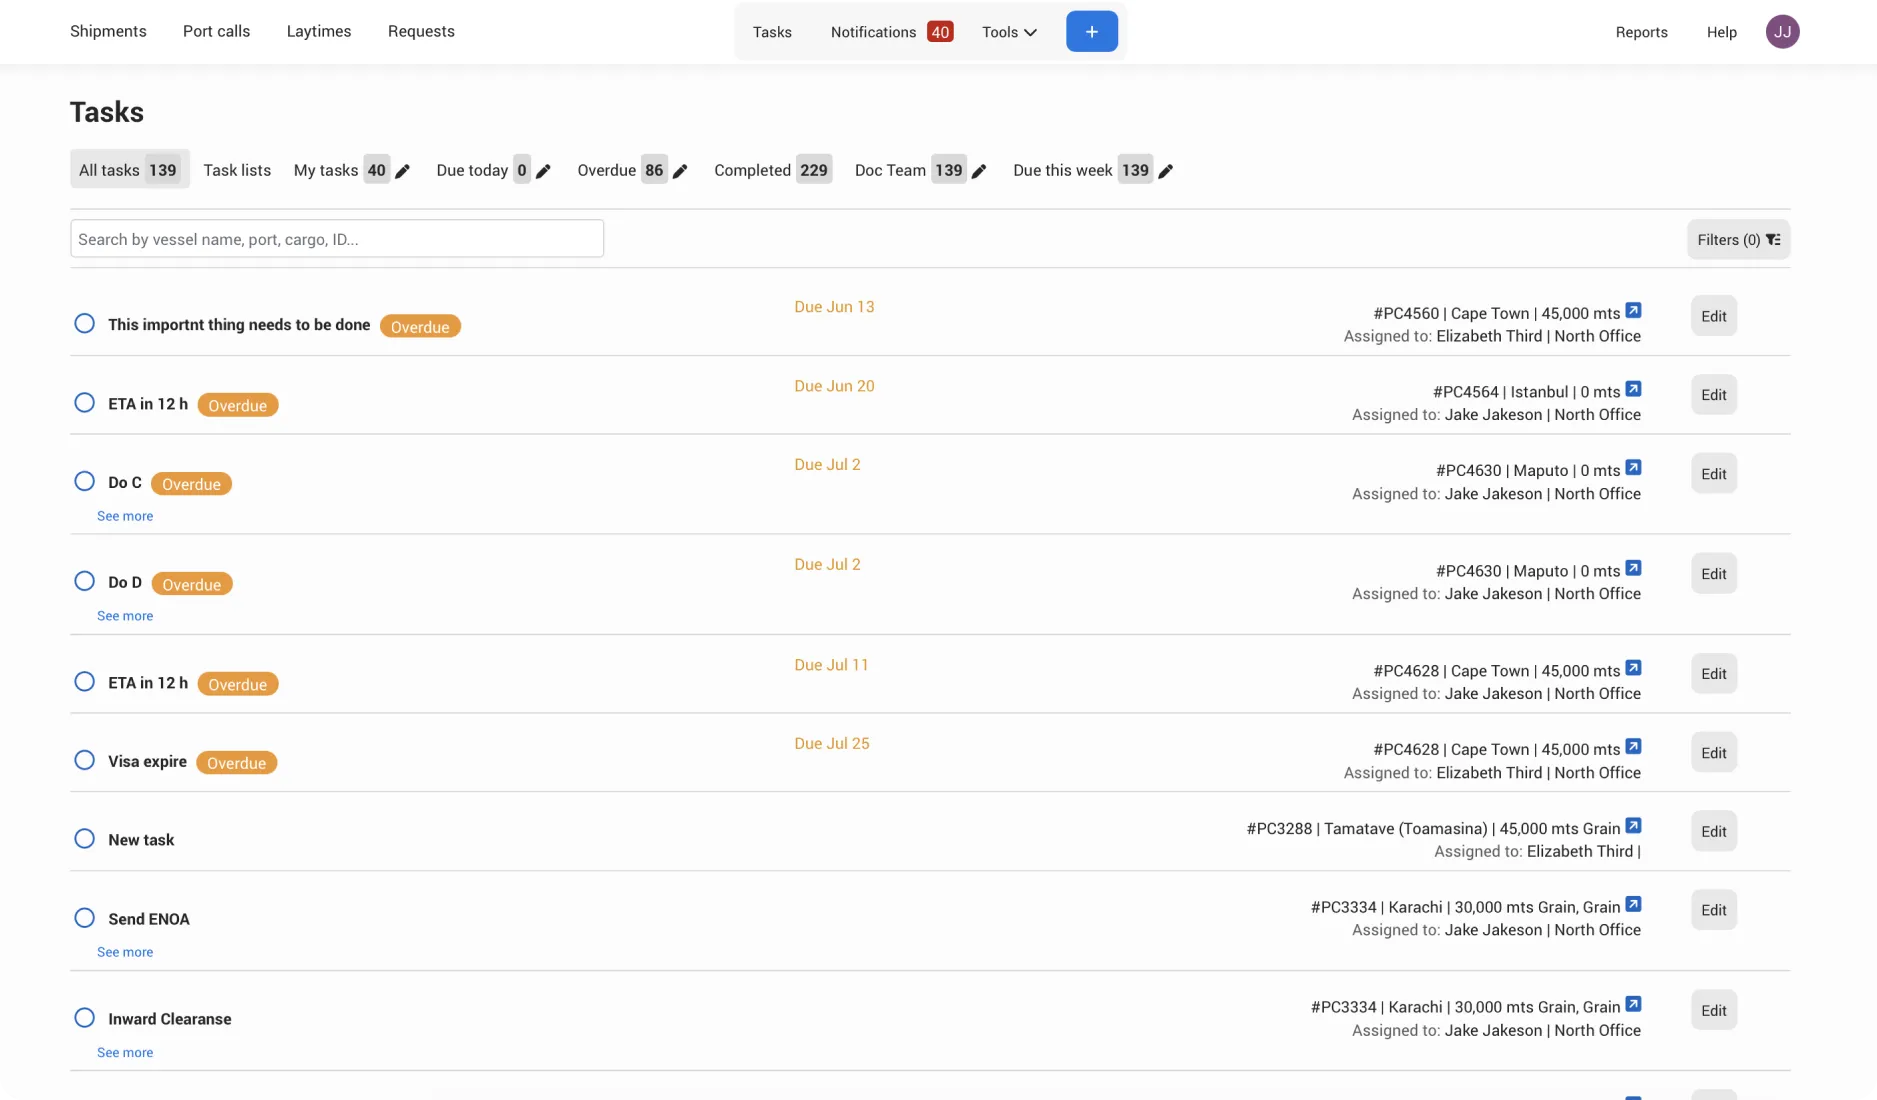This screenshot has height=1100, width=1877.
Task: Complete the New task circle
Action: tap(85, 839)
